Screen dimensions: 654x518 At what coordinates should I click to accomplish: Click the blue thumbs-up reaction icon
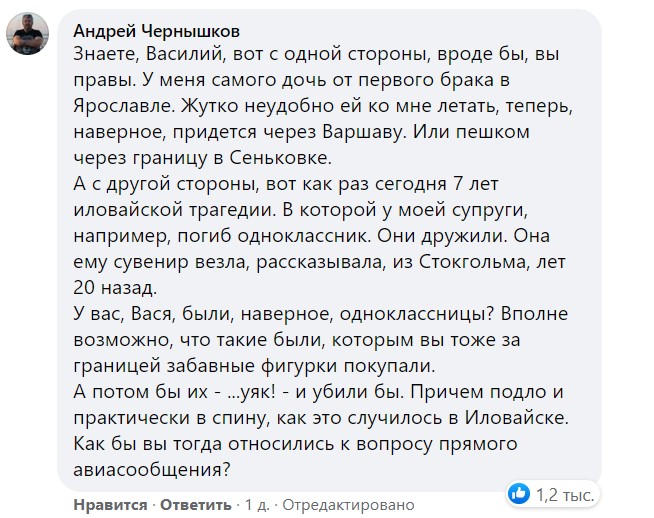[x=519, y=492]
